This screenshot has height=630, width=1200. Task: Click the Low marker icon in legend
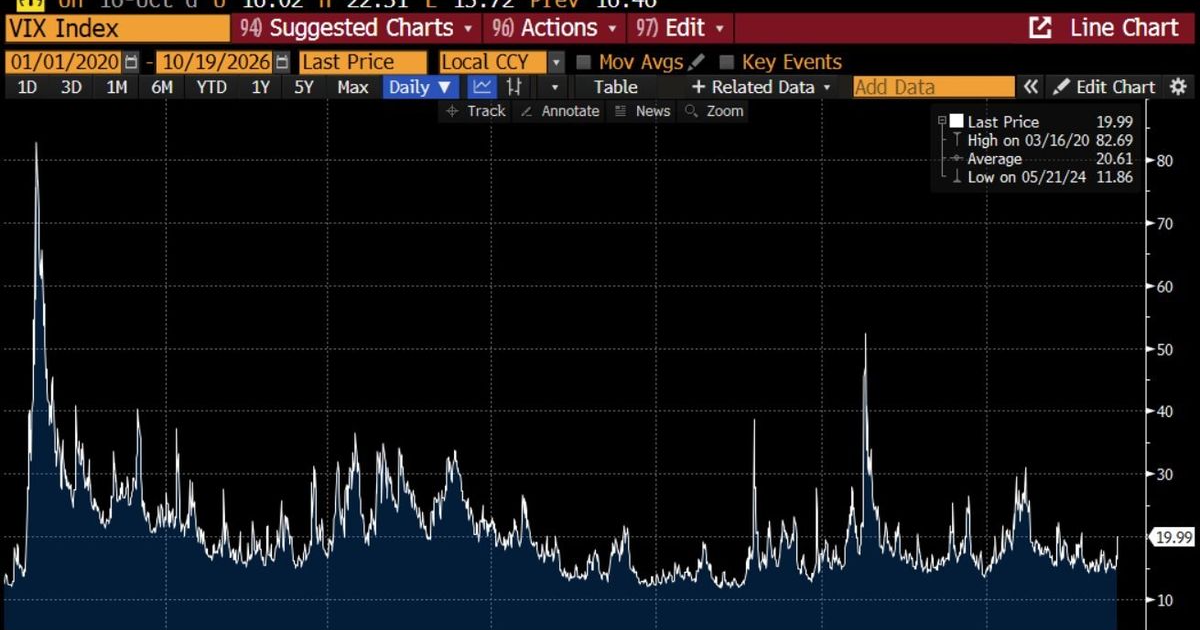pos(956,177)
